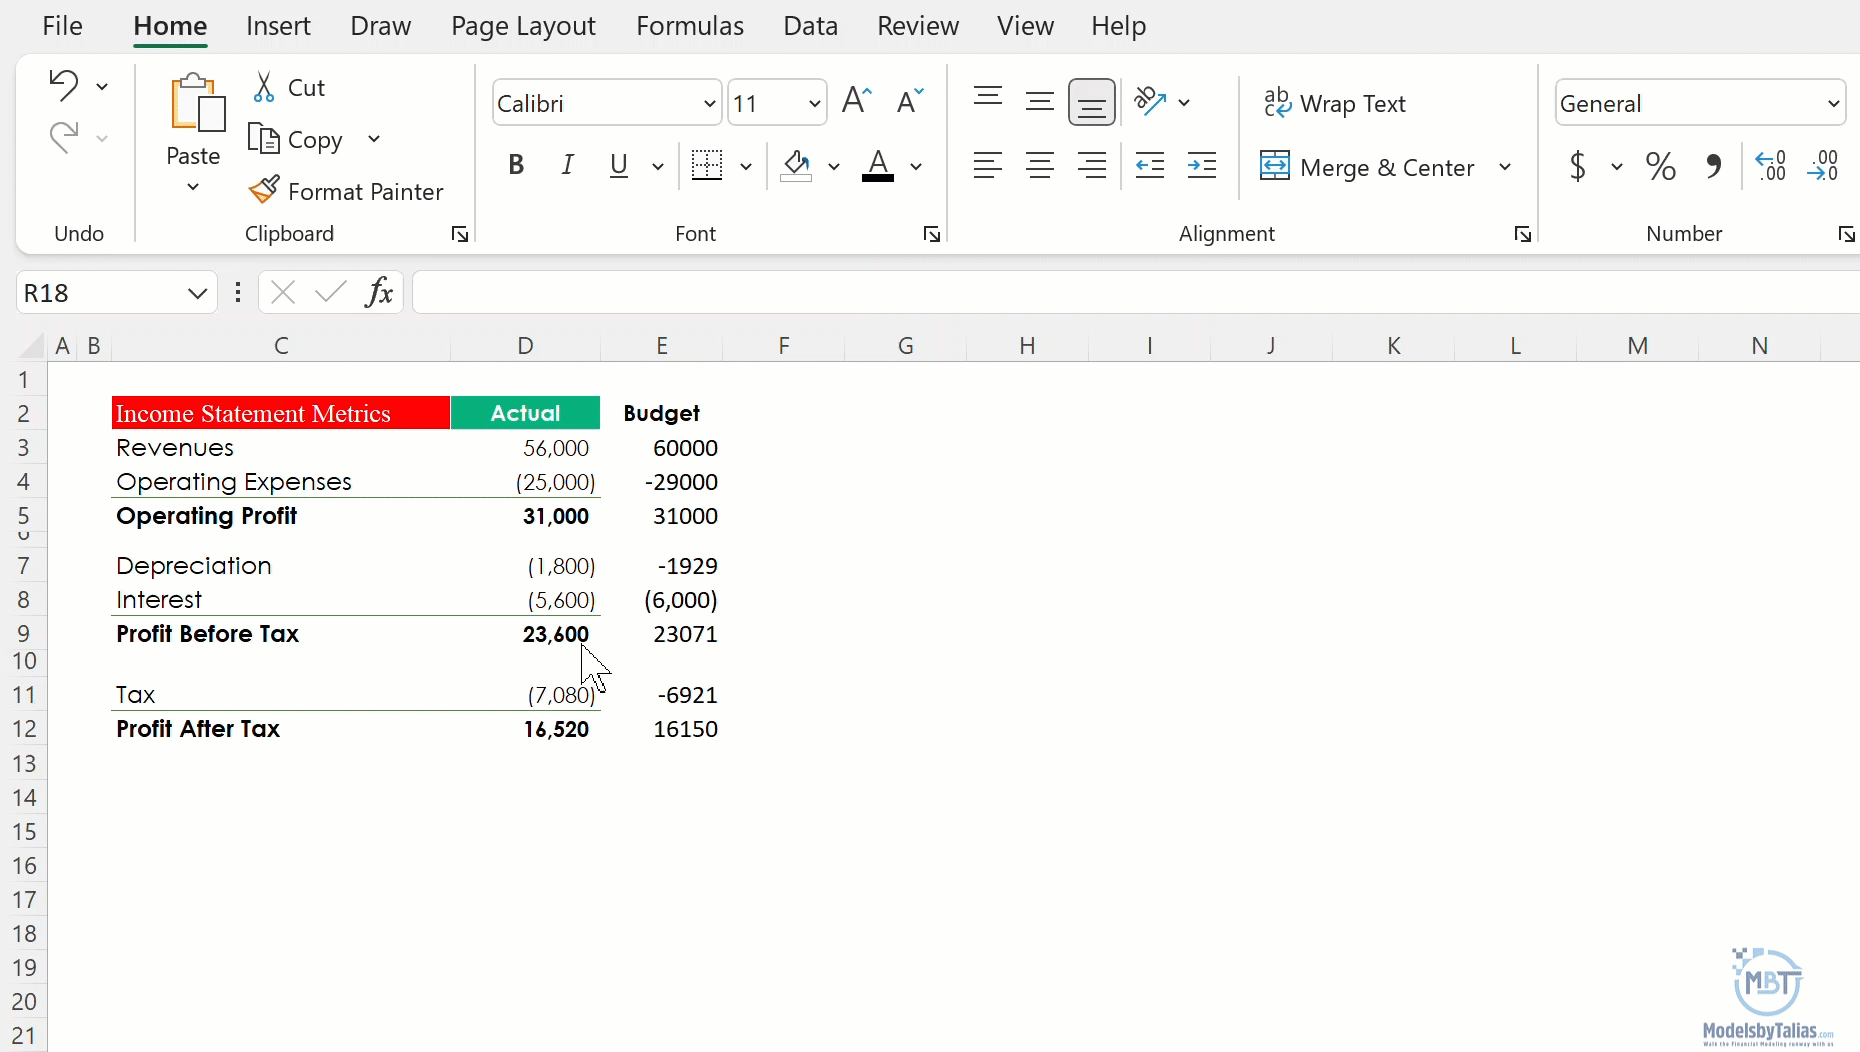This screenshot has width=1860, height=1052.
Task: Toggle Wrap Text on the cell
Action: [x=1336, y=103]
